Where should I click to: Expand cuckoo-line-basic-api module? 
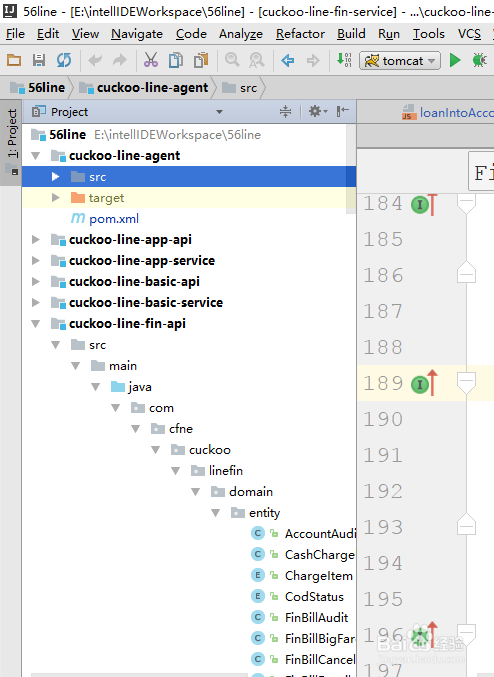tap(36, 282)
